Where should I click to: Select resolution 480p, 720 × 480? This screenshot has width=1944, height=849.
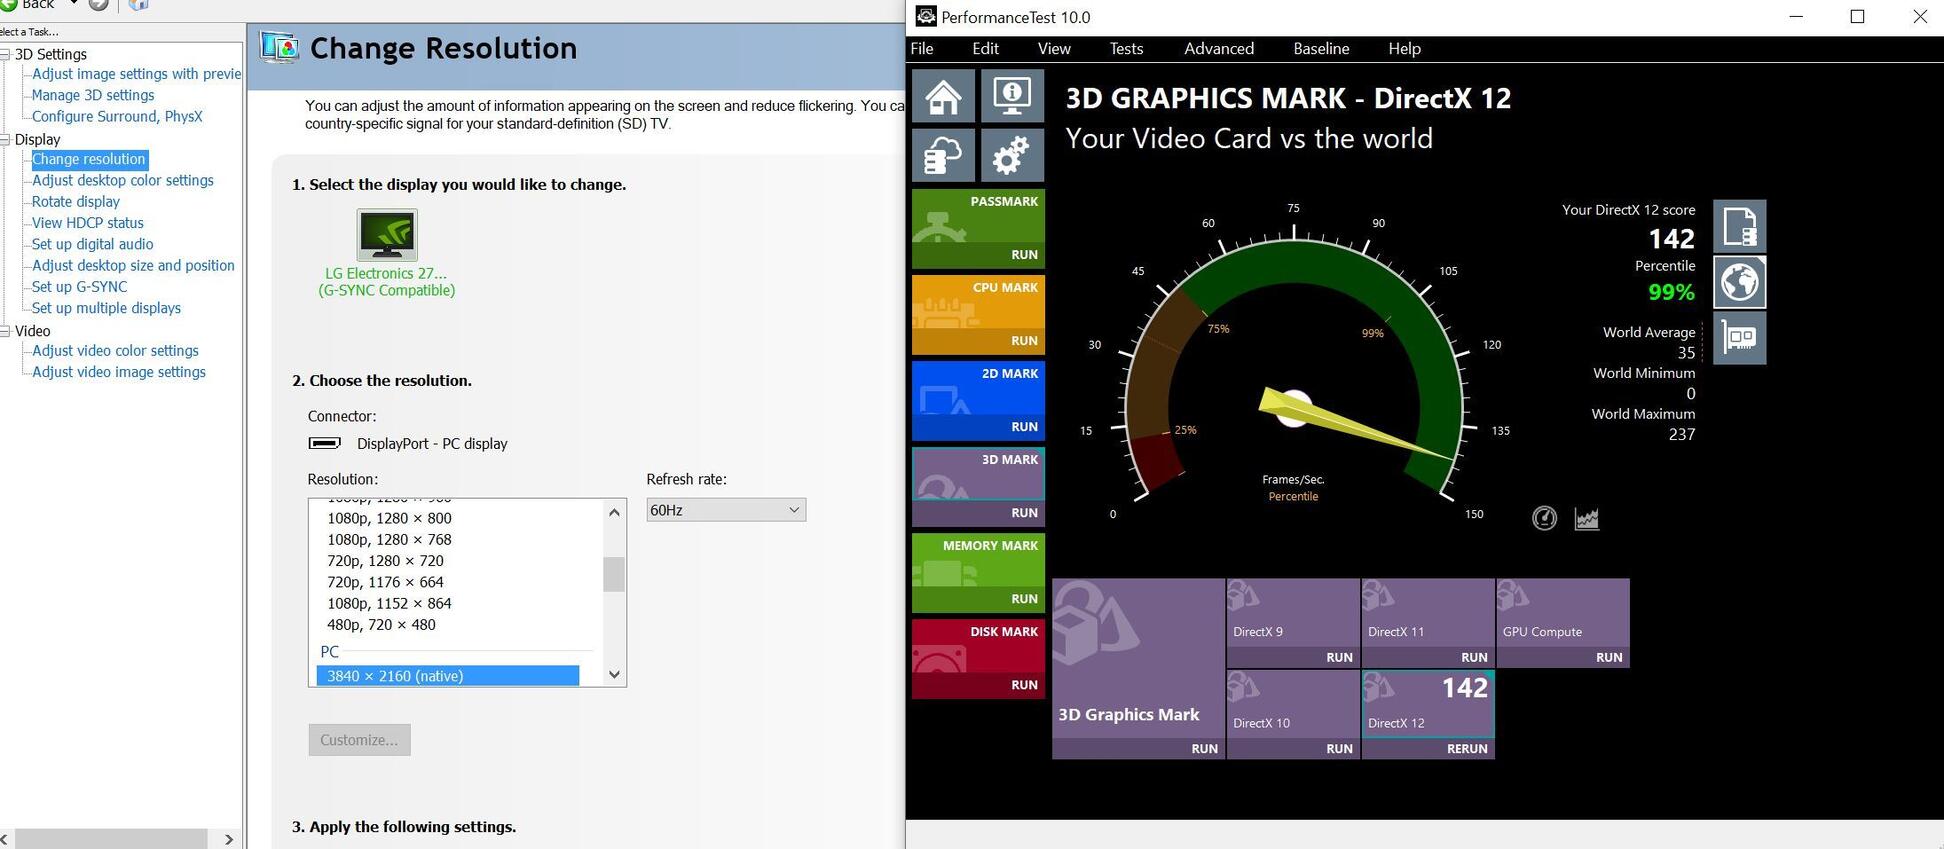tap(381, 625)
